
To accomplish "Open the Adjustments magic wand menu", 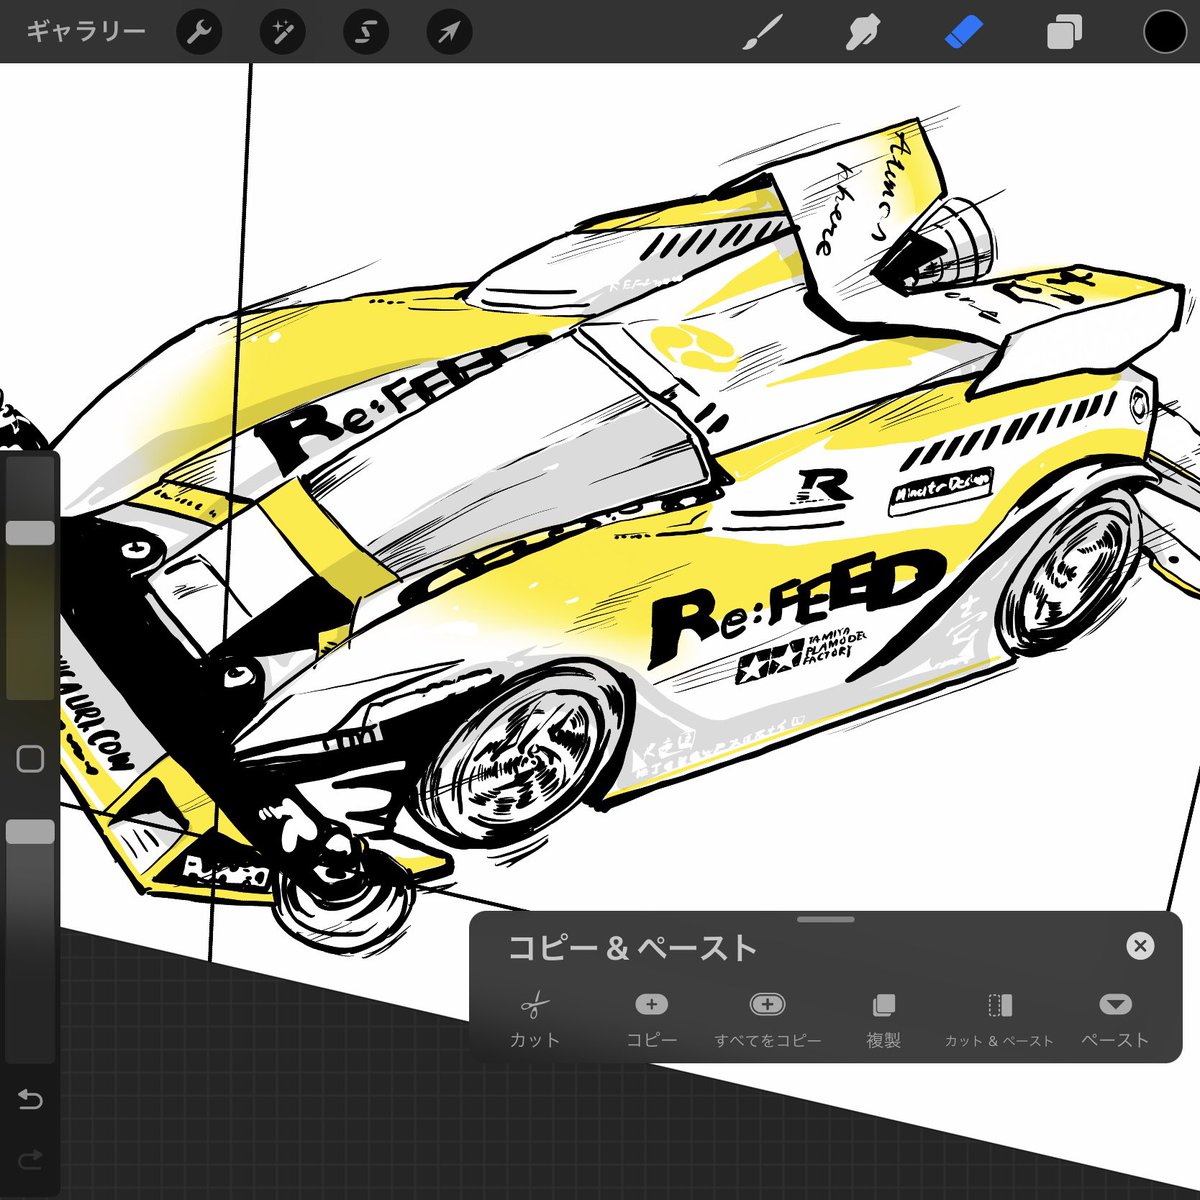I will click(x=282, y=32).
